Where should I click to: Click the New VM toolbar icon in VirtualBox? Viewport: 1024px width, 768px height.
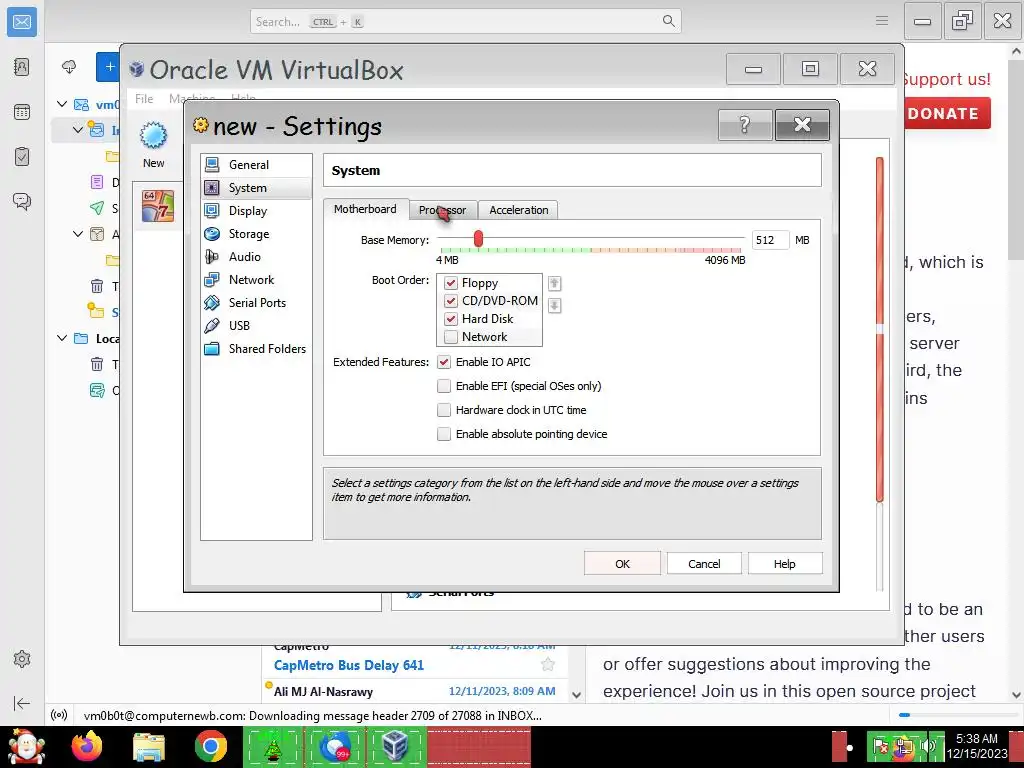point(153,144)
